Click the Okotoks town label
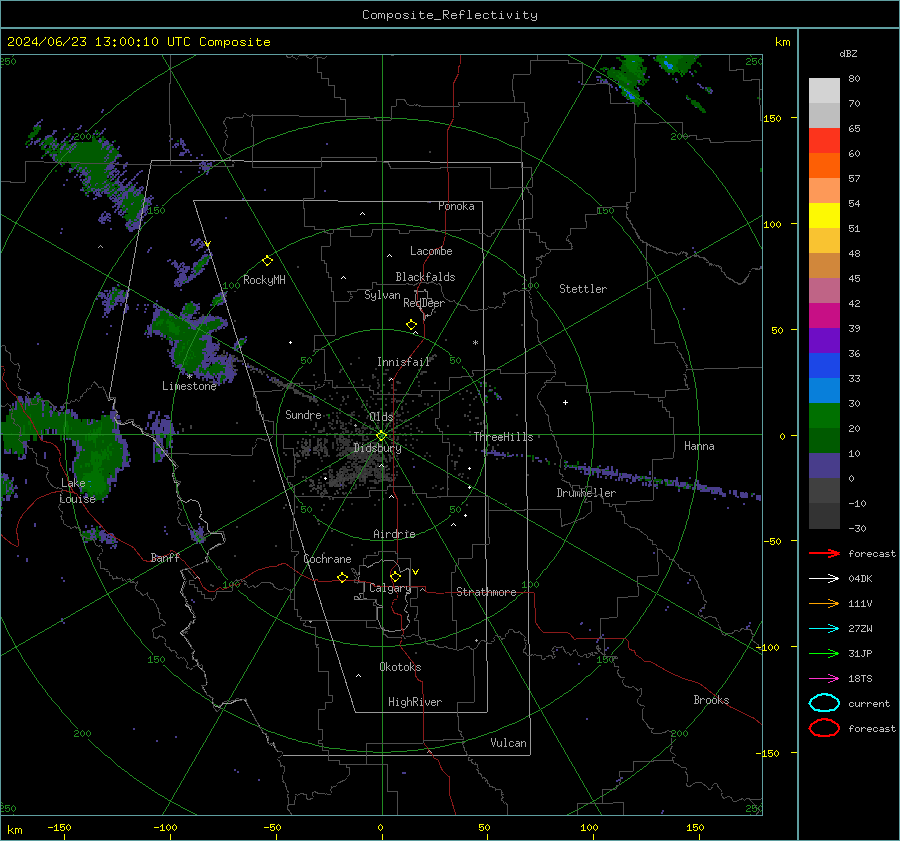This screenshot has width=900, height=841. pos(400,667)
